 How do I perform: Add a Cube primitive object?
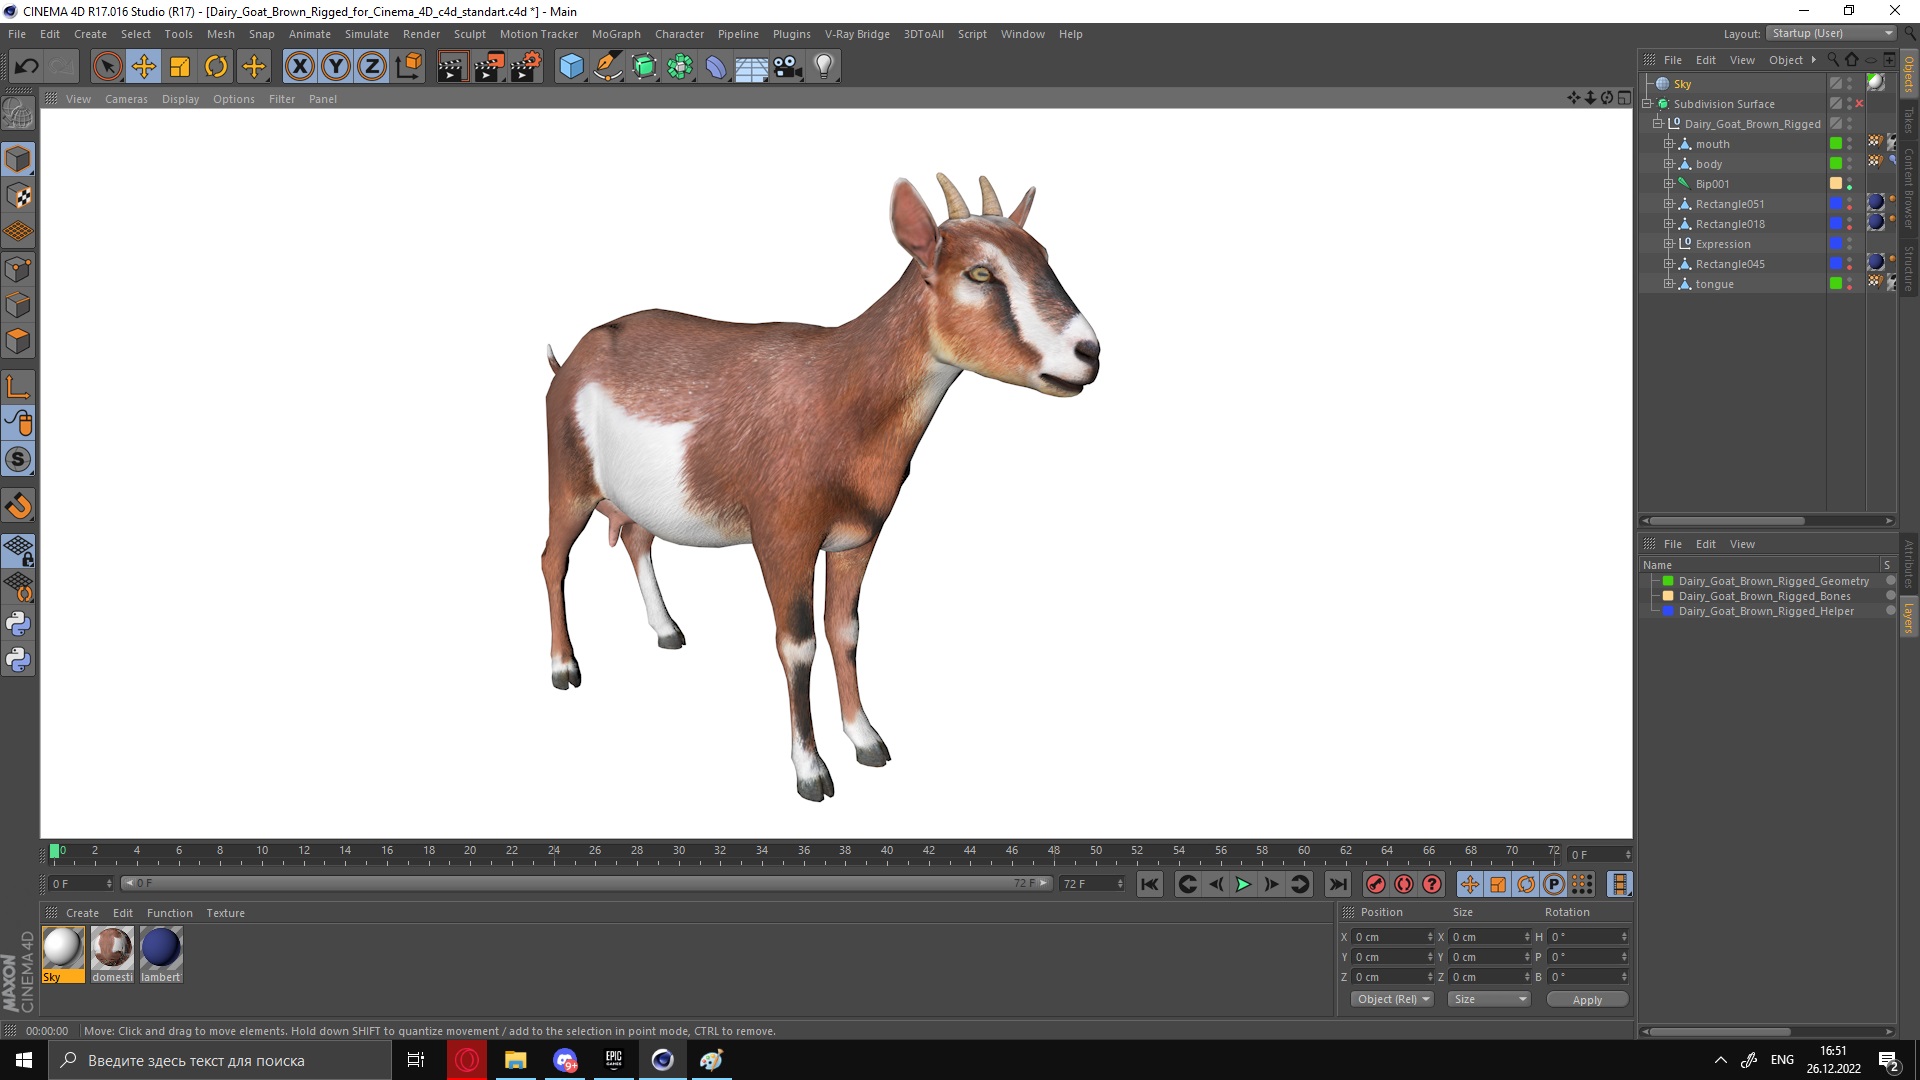(x=571, y=67)
